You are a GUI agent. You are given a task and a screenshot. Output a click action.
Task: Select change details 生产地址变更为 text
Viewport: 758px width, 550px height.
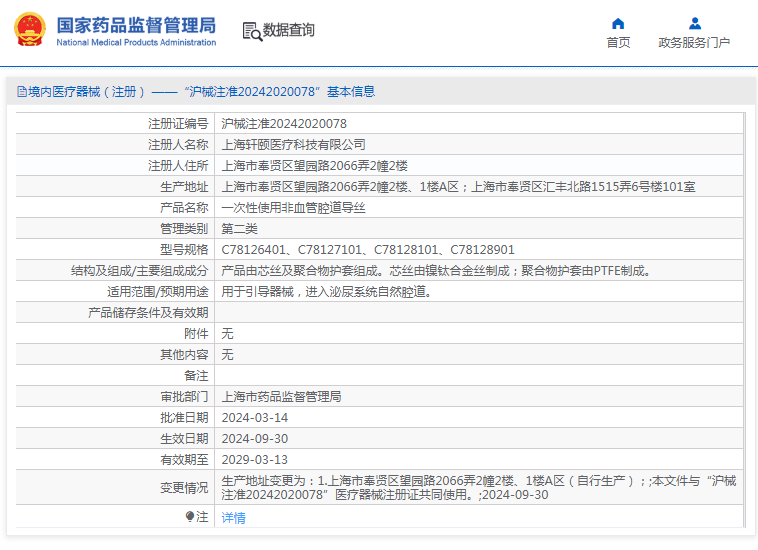coord(479,488)
